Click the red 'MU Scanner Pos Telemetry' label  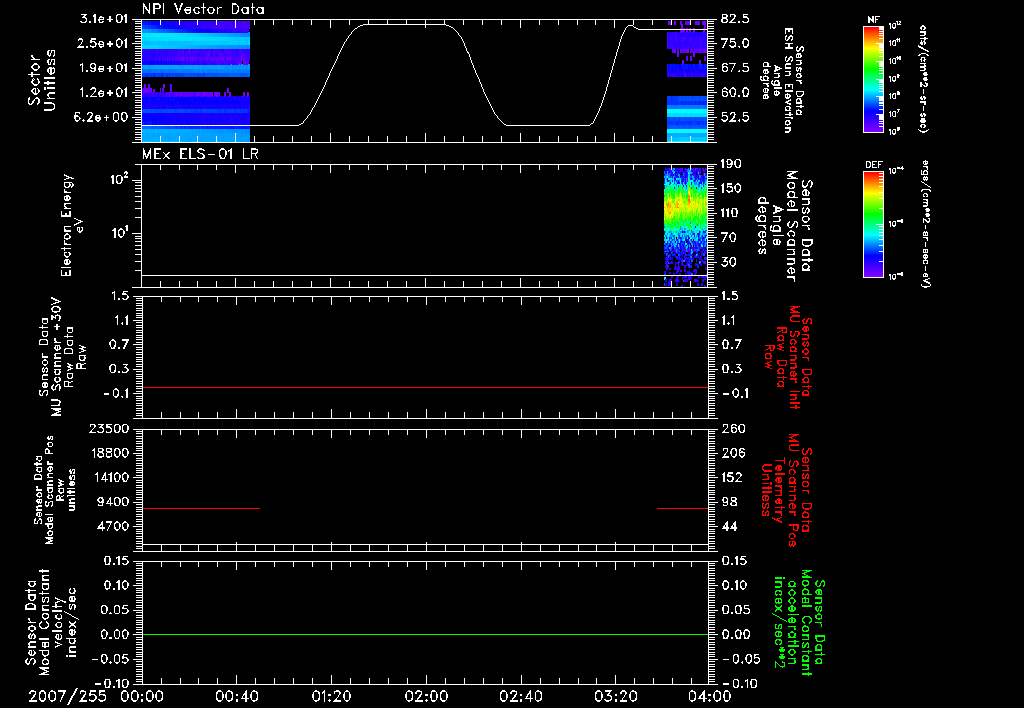coord(787,490)
